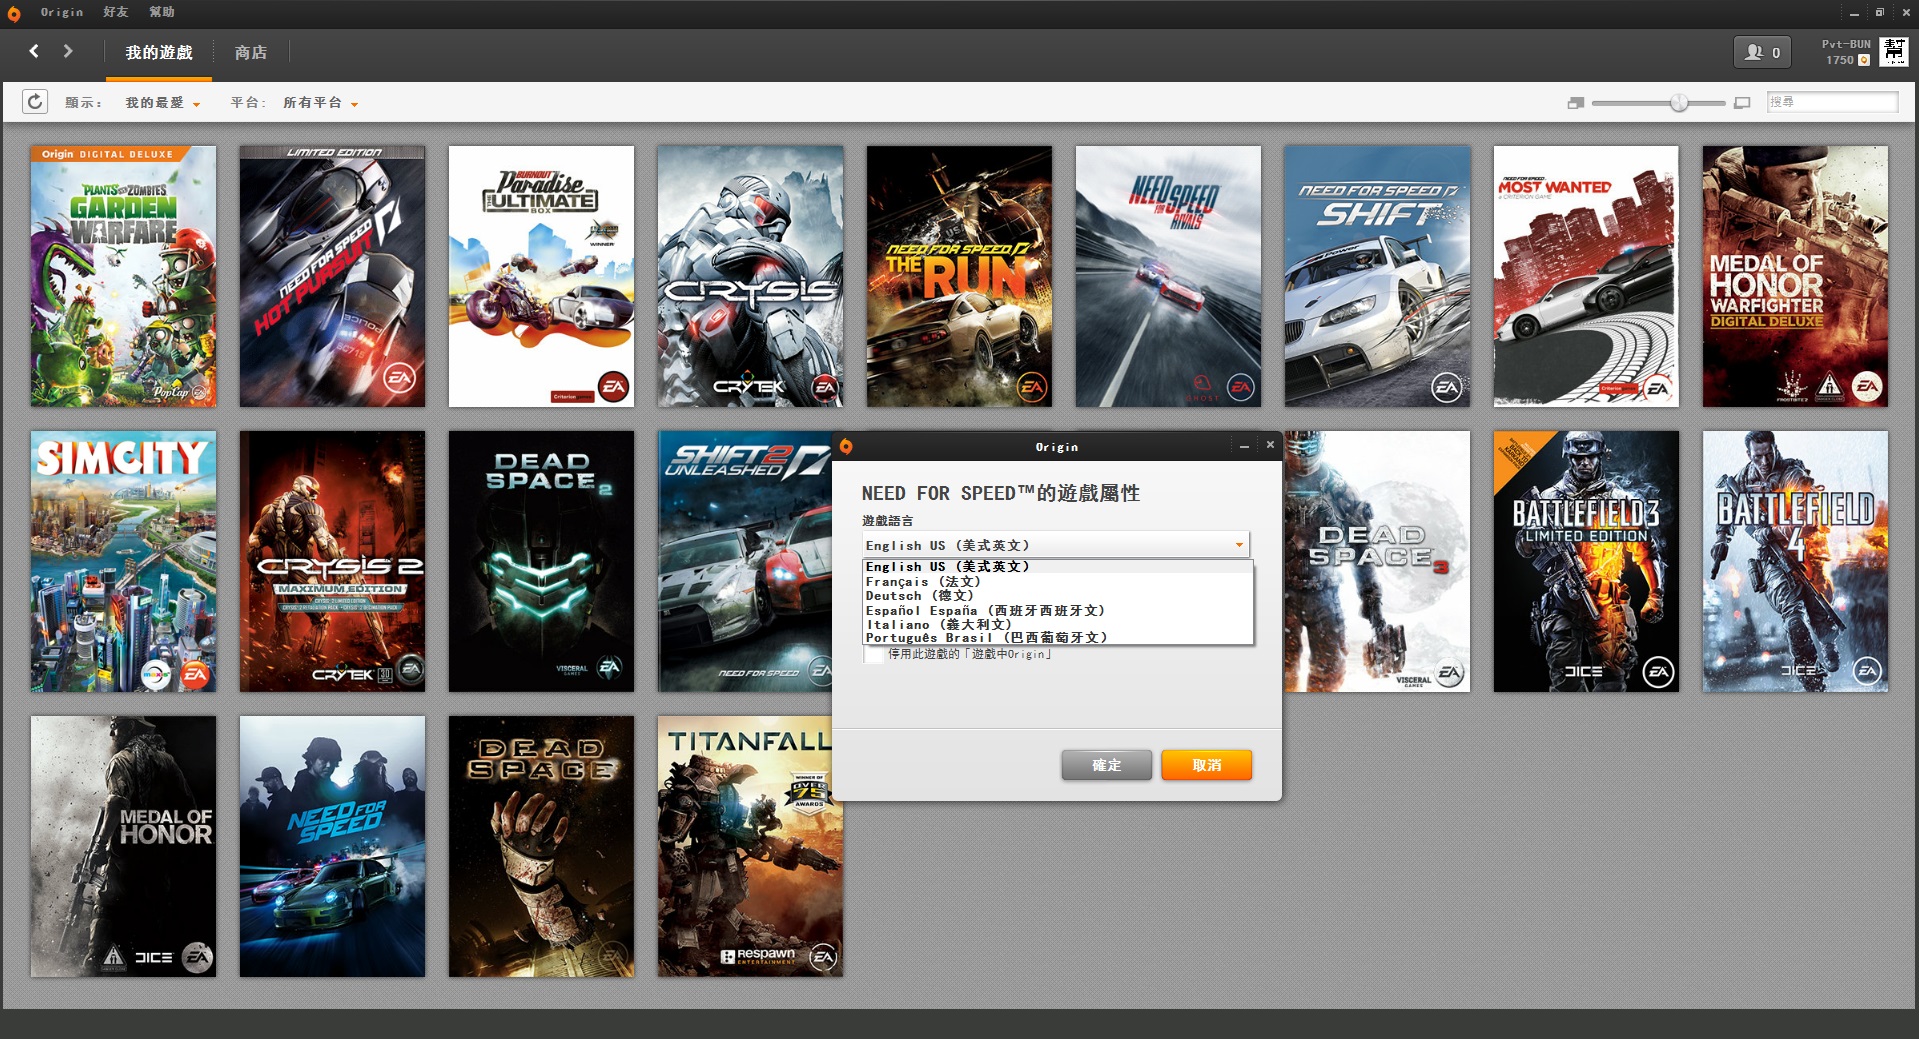
Task: Open the 好友 menu
Action: tap(116, 12)
